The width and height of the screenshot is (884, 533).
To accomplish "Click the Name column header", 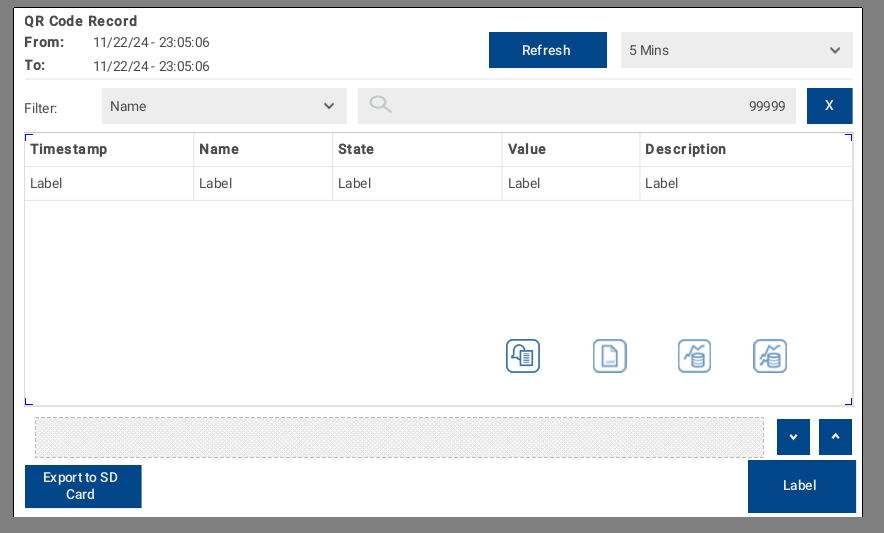I will click(x=263, y=149).
